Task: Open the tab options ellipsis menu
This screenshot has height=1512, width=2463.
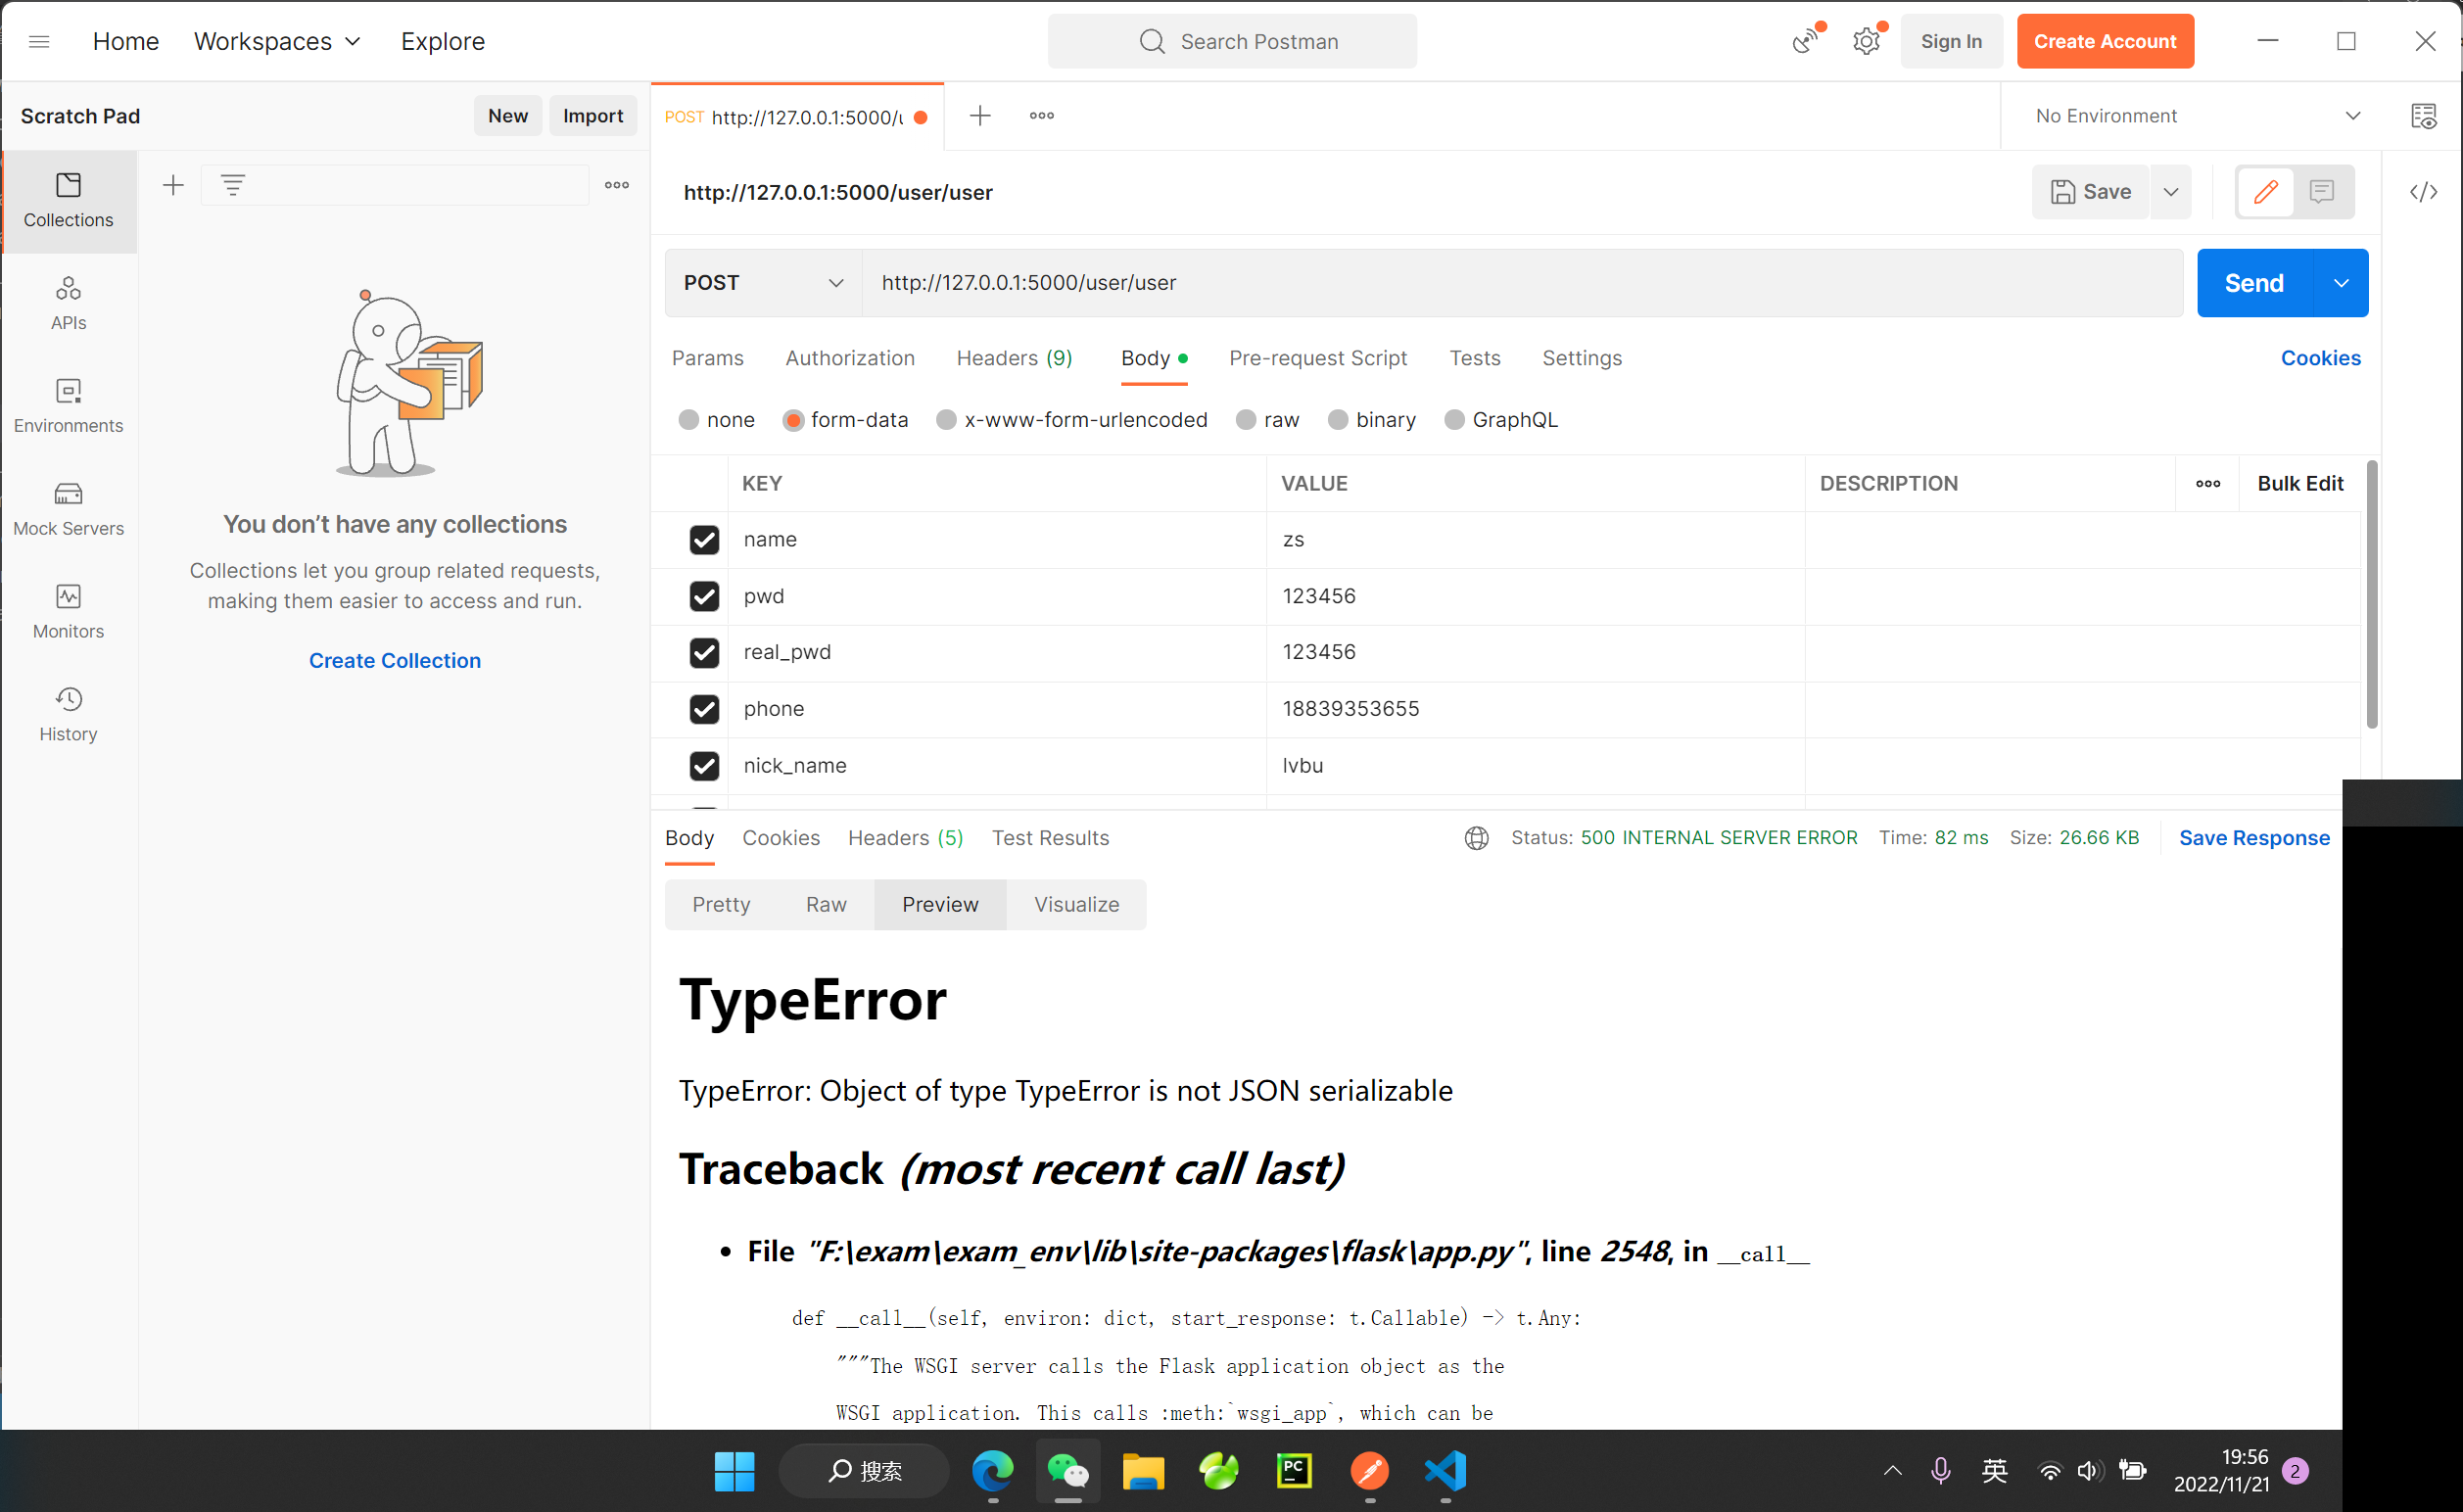Action: point(1042,116)
